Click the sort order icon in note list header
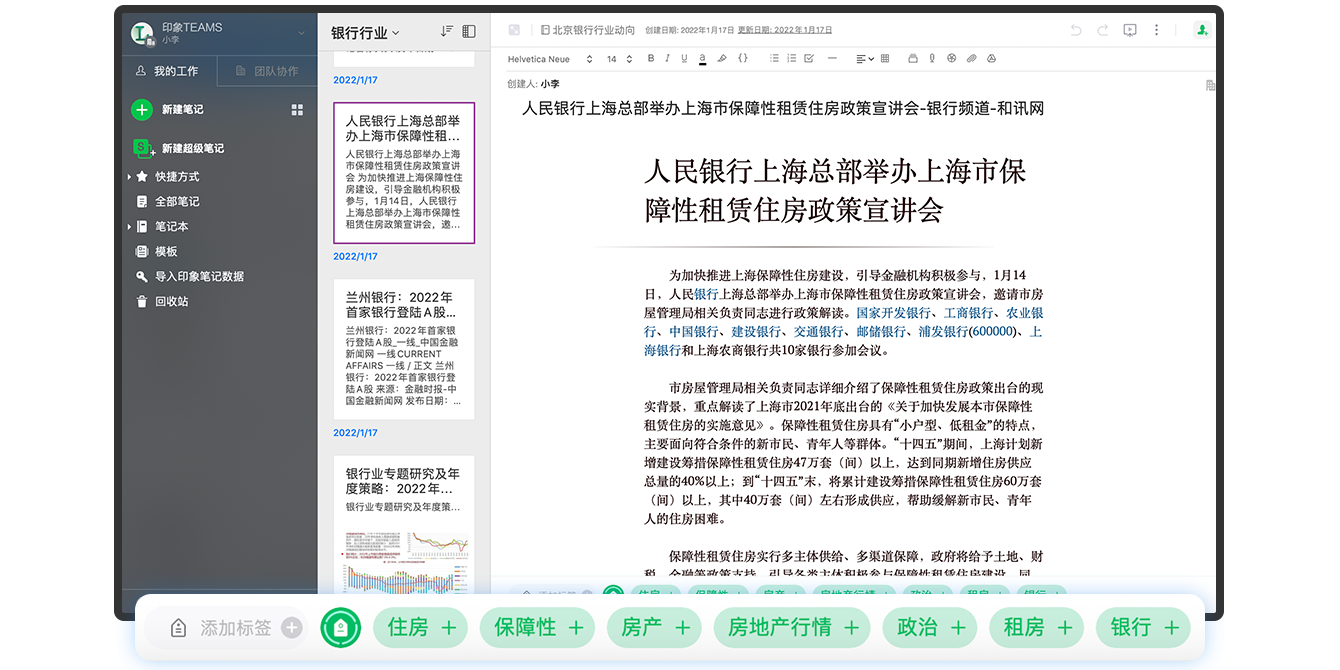 447,32
